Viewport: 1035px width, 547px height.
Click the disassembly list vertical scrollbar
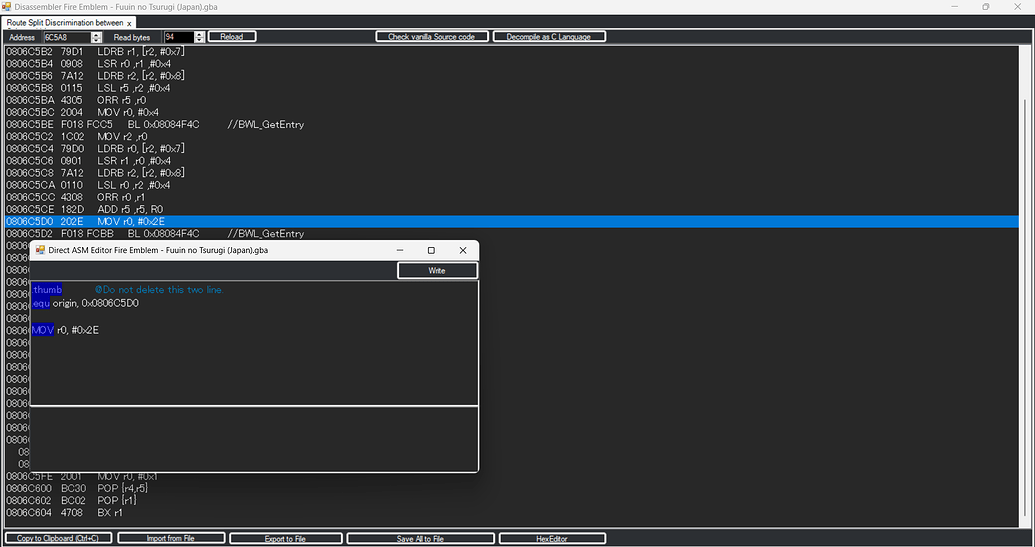[x=1024, y=286]
